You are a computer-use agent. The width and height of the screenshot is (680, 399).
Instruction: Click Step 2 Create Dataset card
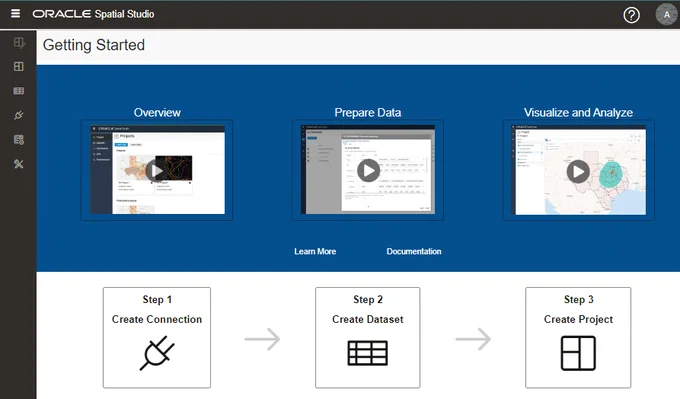coord(368,337)
